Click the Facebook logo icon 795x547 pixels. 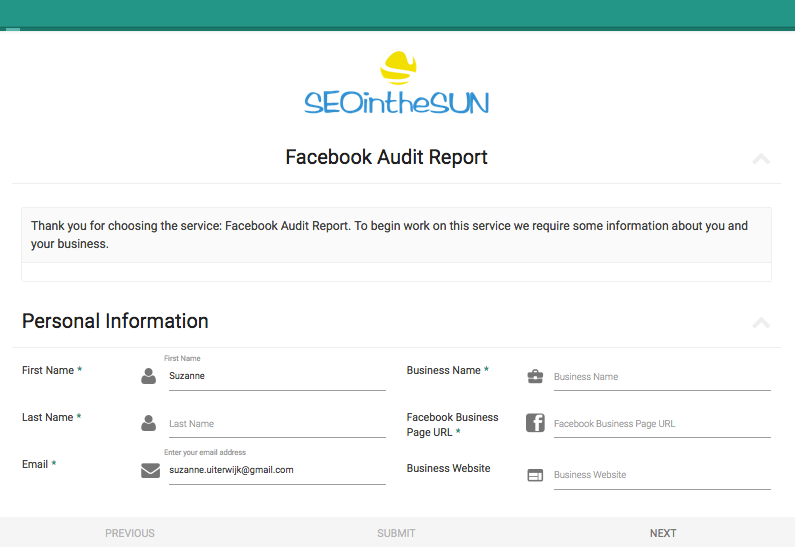pyautogui.click(x=535, y=423)
